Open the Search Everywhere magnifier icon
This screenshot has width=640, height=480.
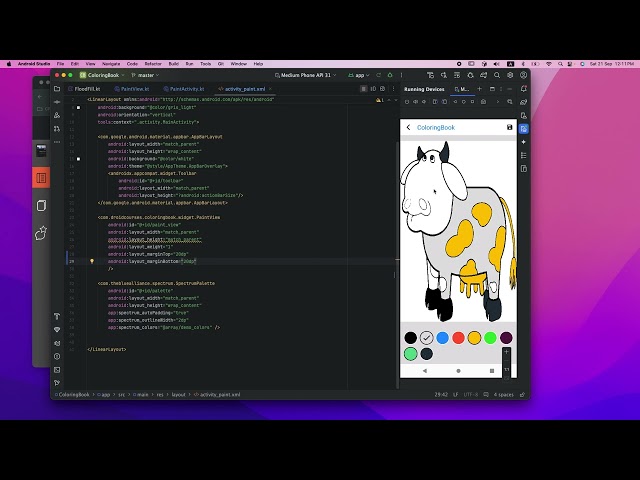click(497, 75)
